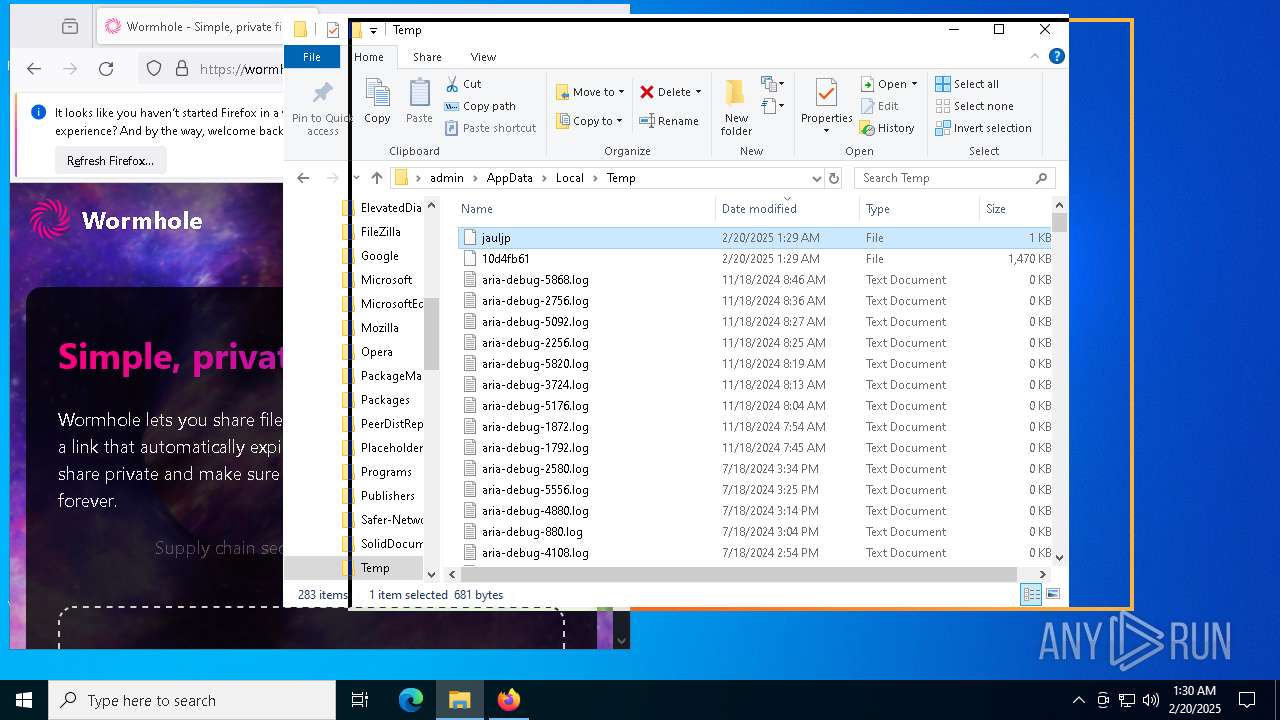This screenshot has height=720, width=1280.
Task: Select aria-debug-5868.log file
Action: click(x=755, y=280)
